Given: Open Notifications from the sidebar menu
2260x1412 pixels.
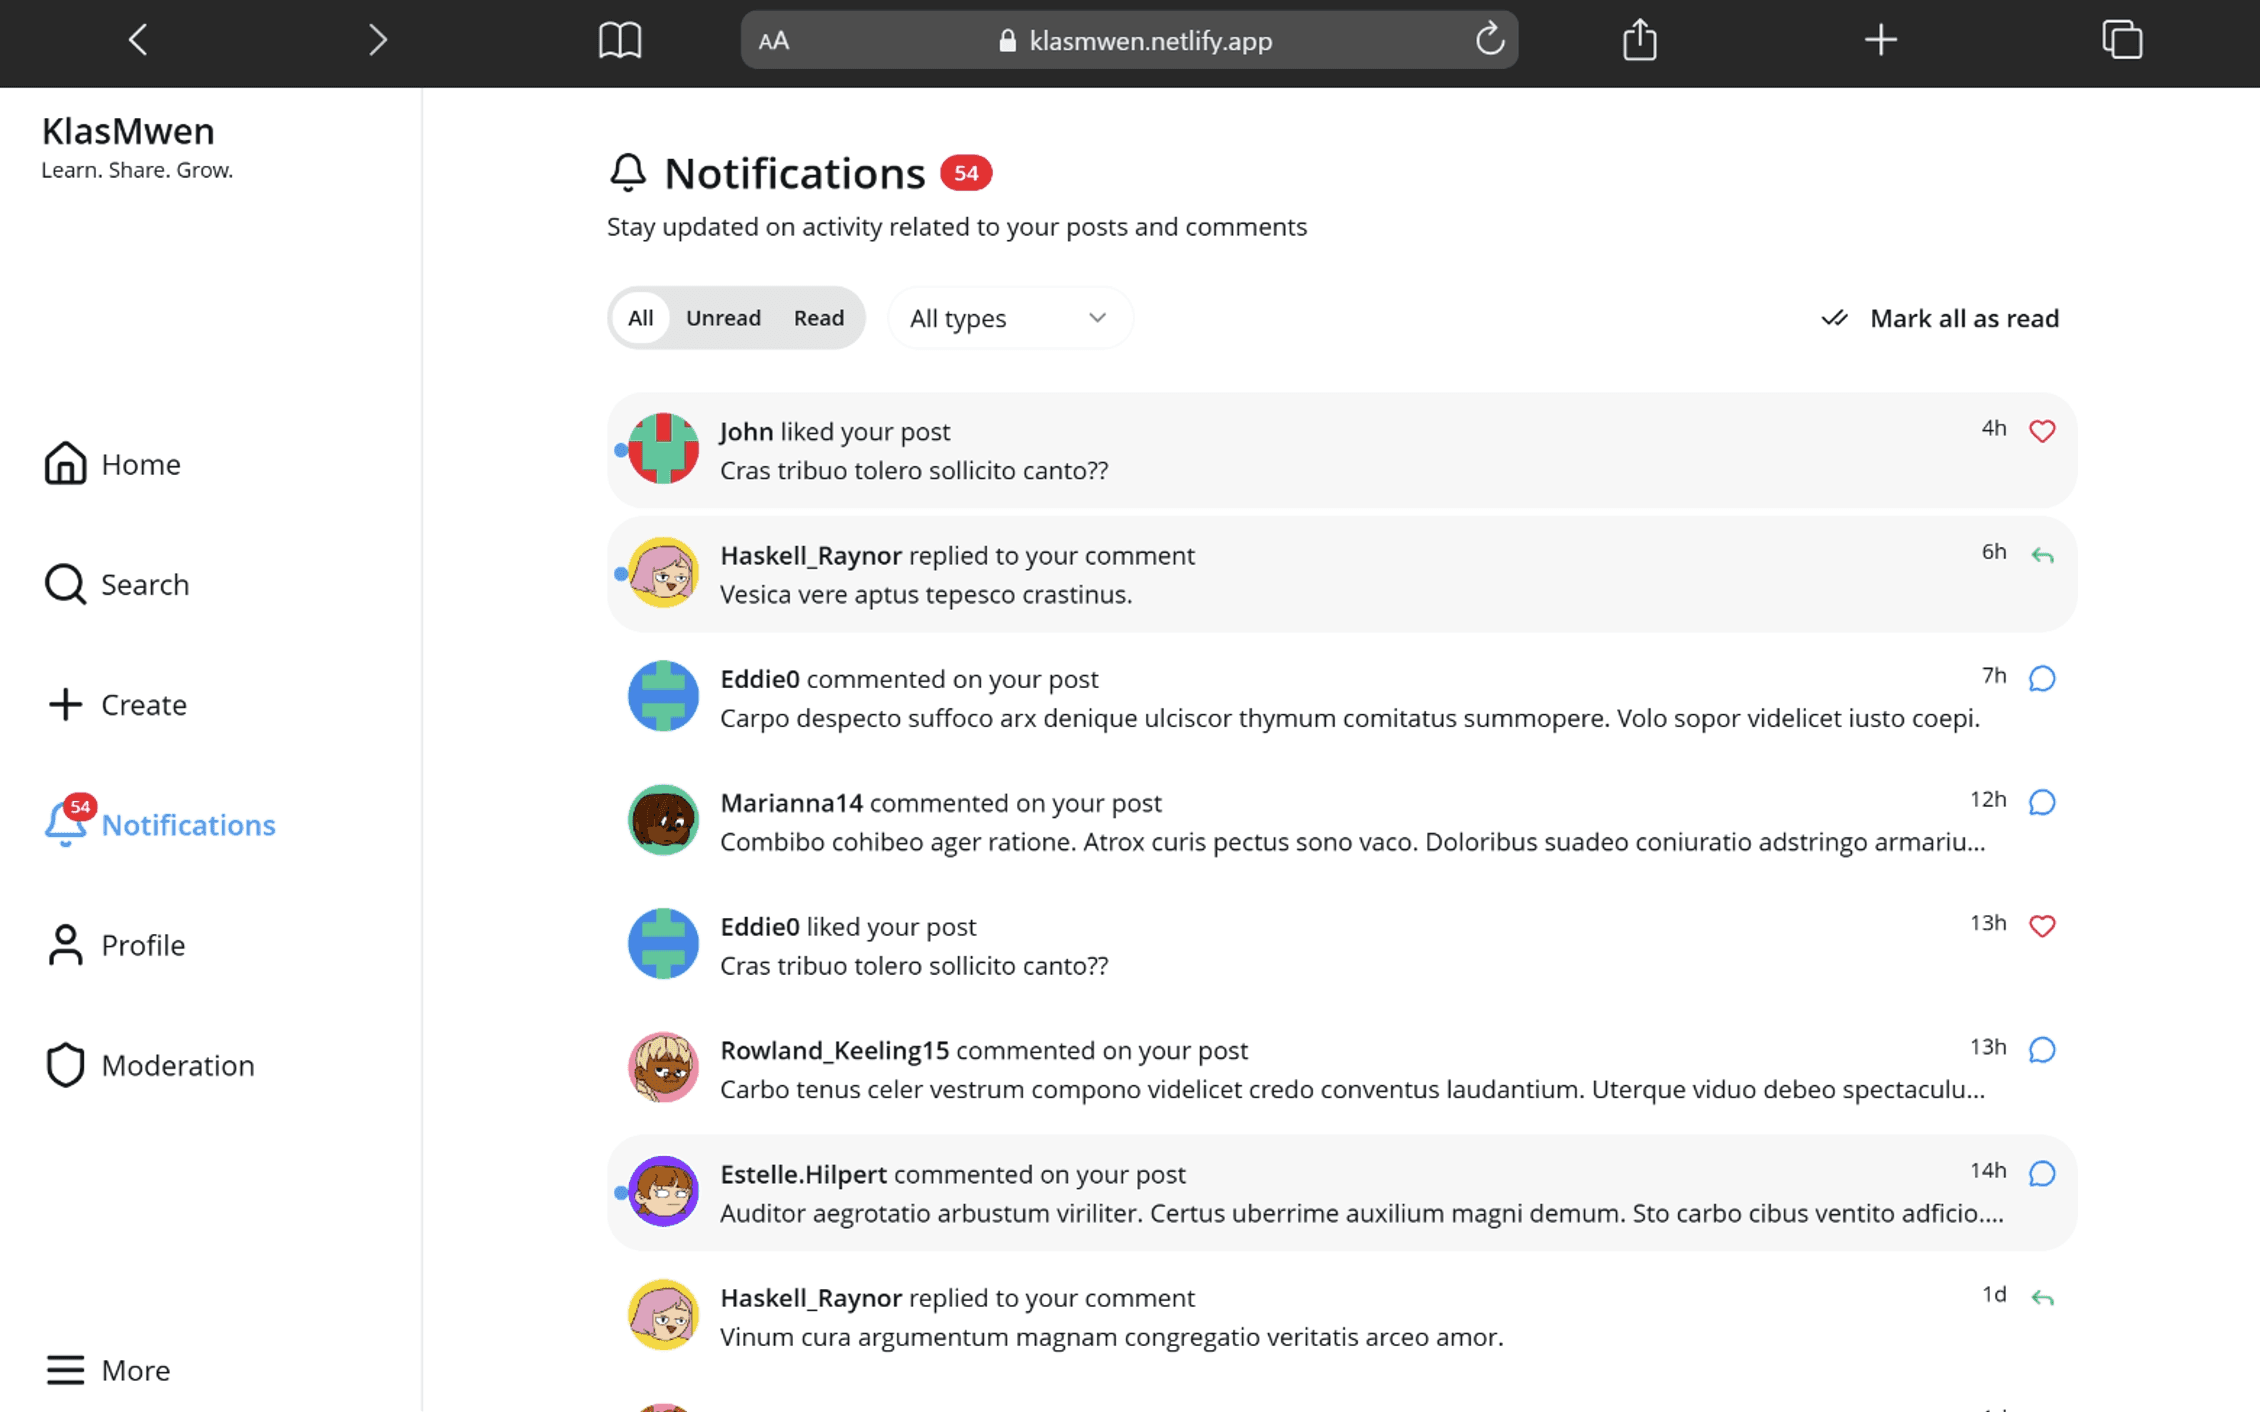Looking at the screenshot, I should coord(188,825).
